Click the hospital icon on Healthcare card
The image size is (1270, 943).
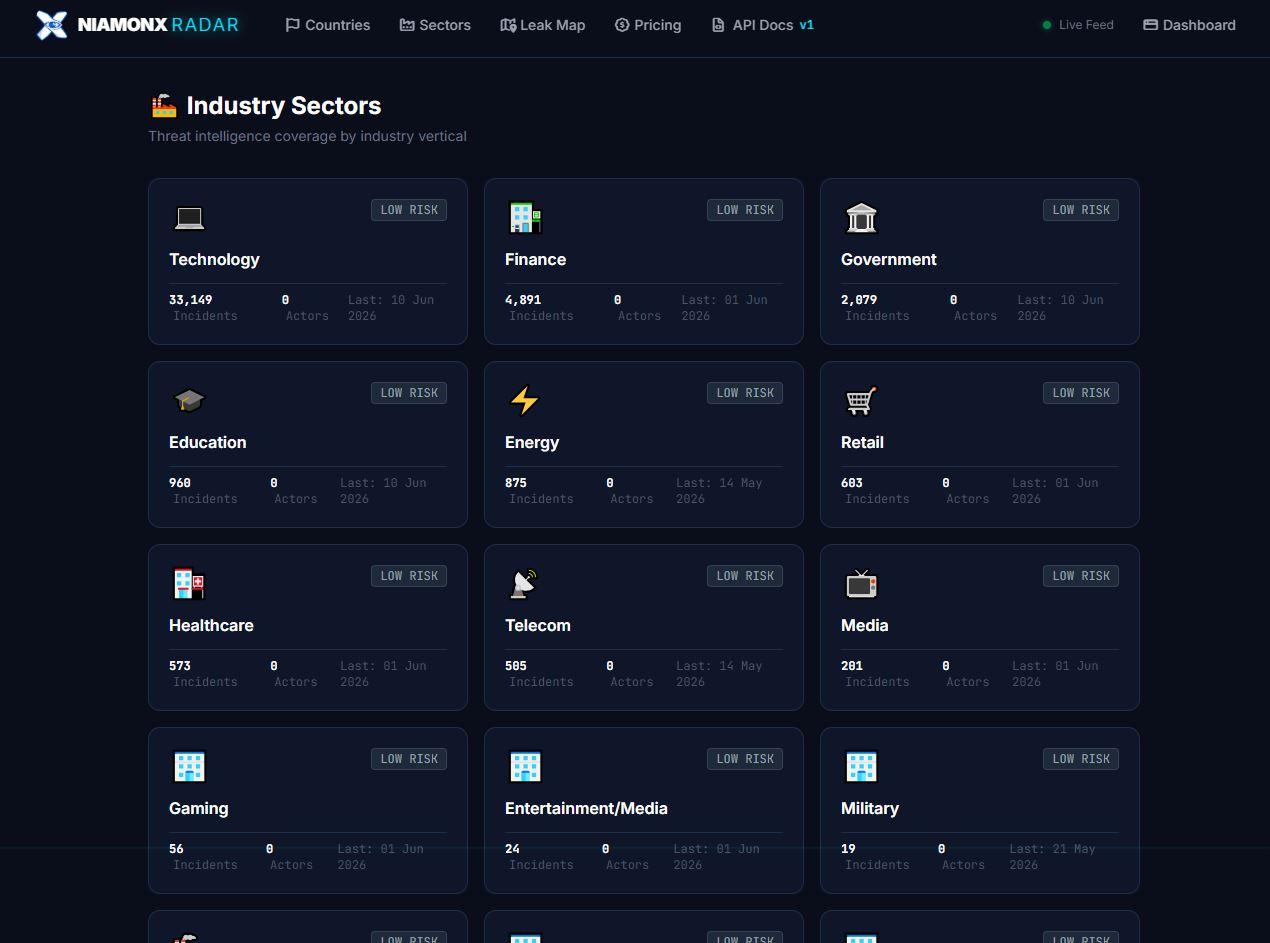coord(189,583)
